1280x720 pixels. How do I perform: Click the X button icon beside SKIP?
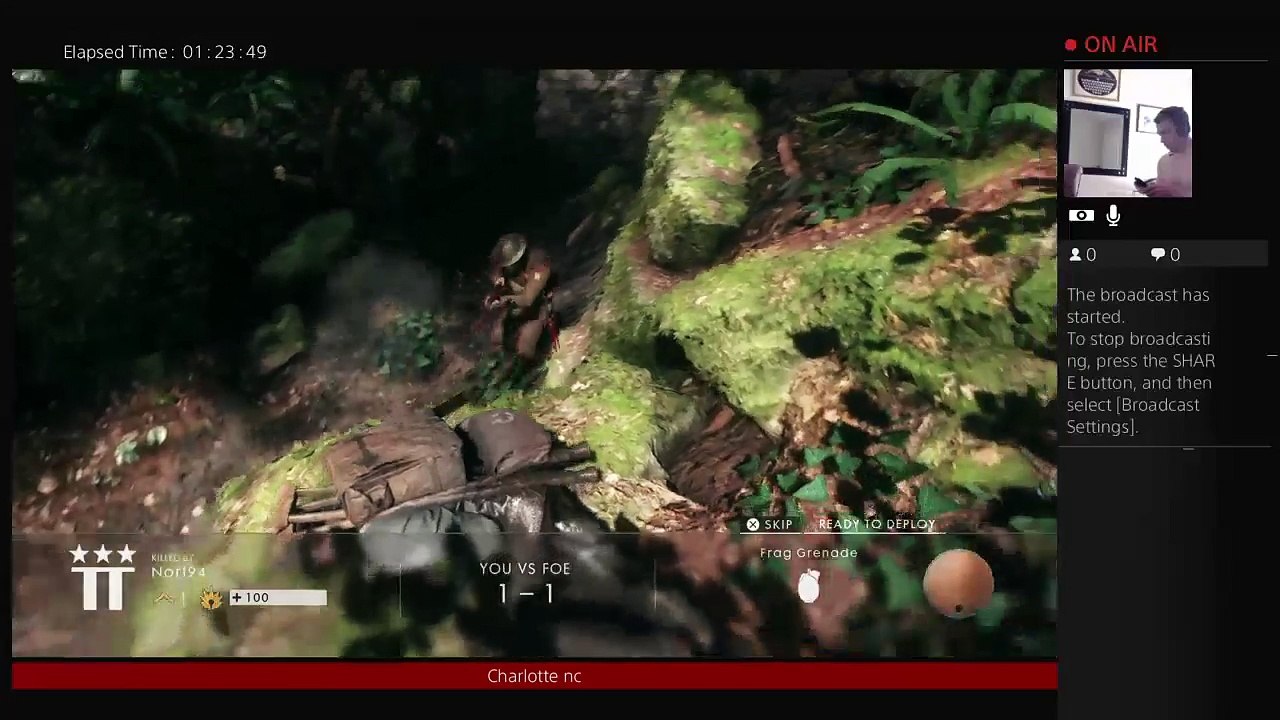pyautogui.click(x=753, y=524)
